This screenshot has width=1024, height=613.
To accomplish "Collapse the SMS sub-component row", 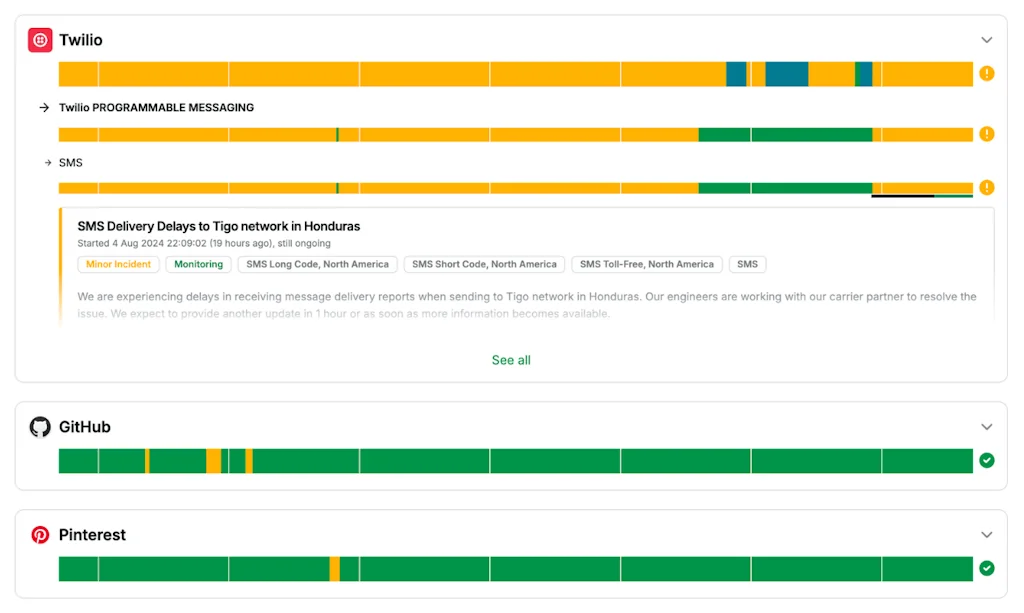I will 47,163.
